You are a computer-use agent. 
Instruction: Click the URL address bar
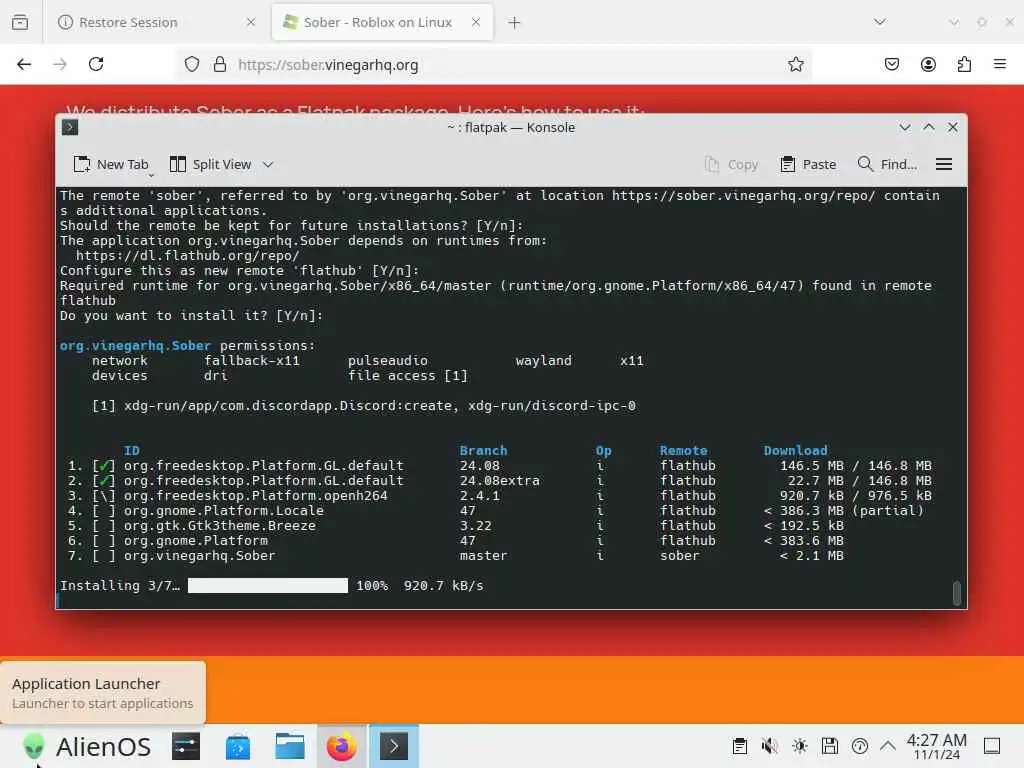coord(494,64)
